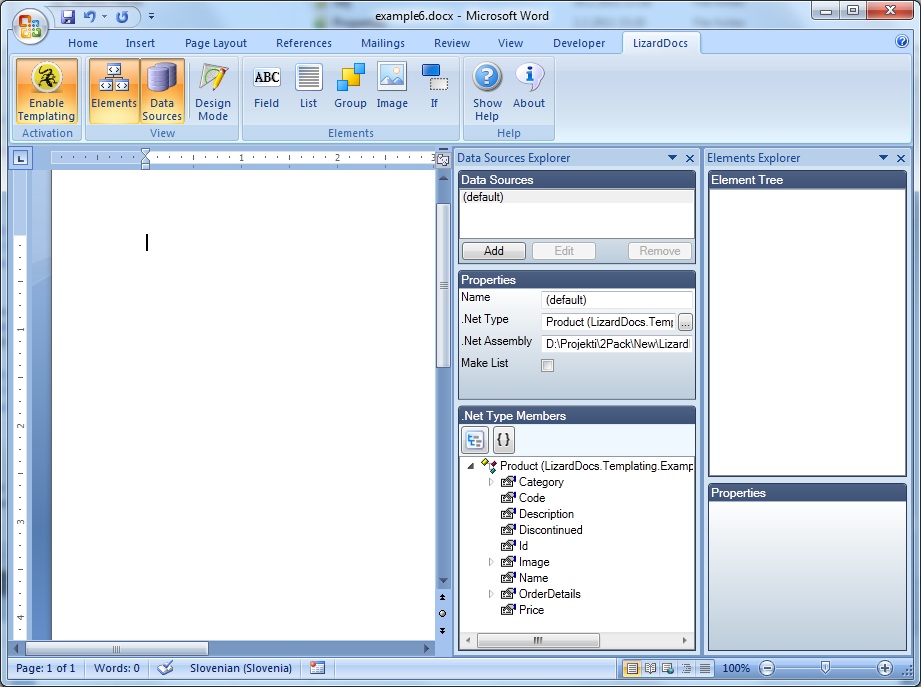
Task: Click Add data source button
Action: [493, 251]
